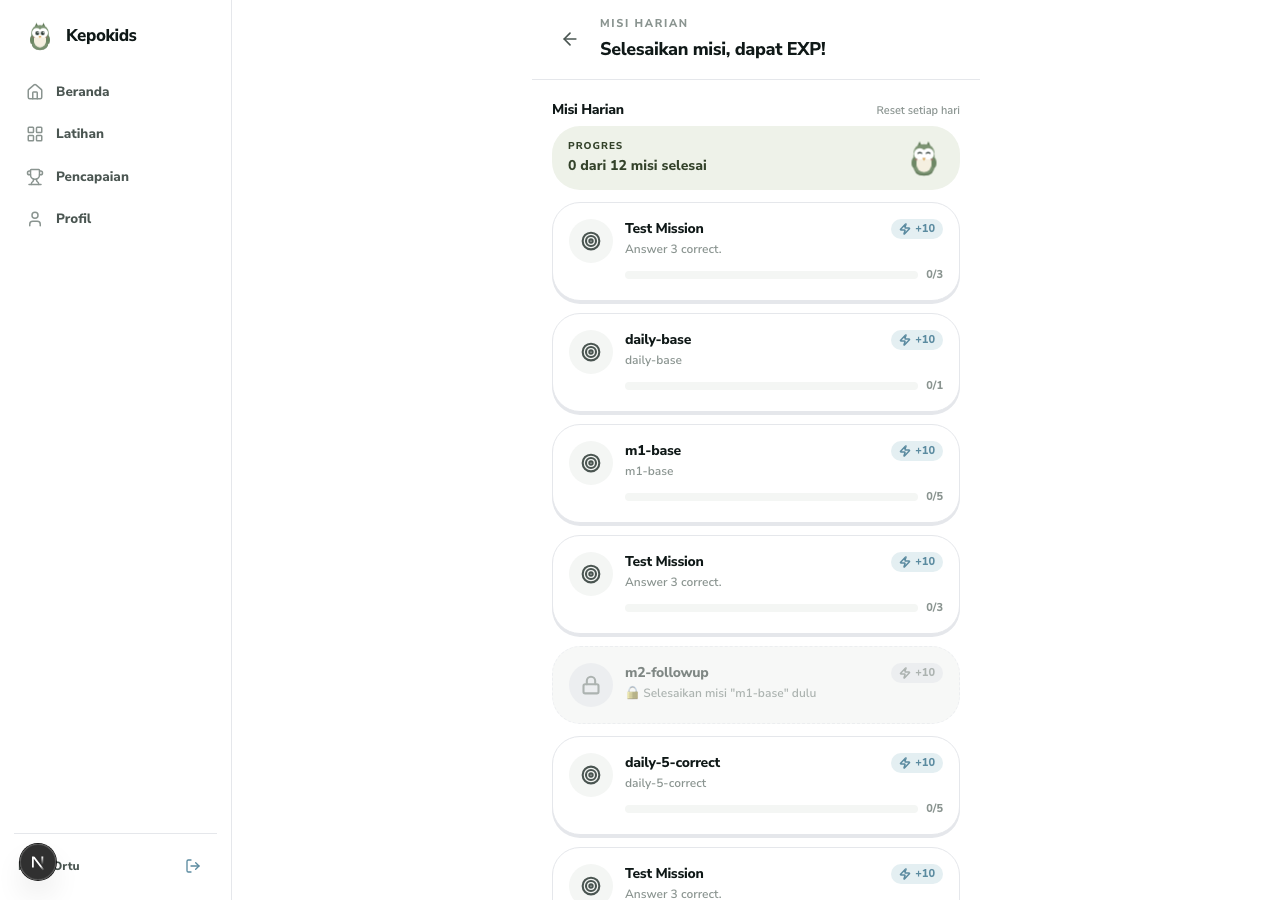
Task: Click the m1-base mission 0/5 progress bar
Action: (771, 497)
